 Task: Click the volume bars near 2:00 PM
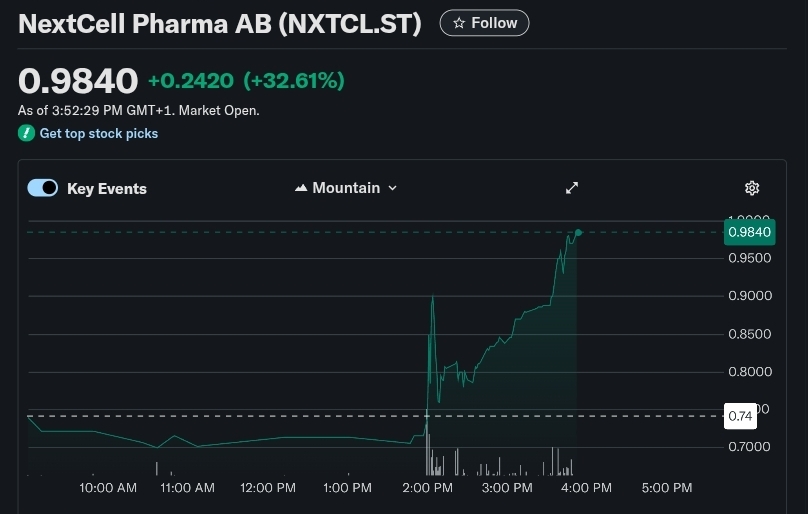tap(433, 464)
